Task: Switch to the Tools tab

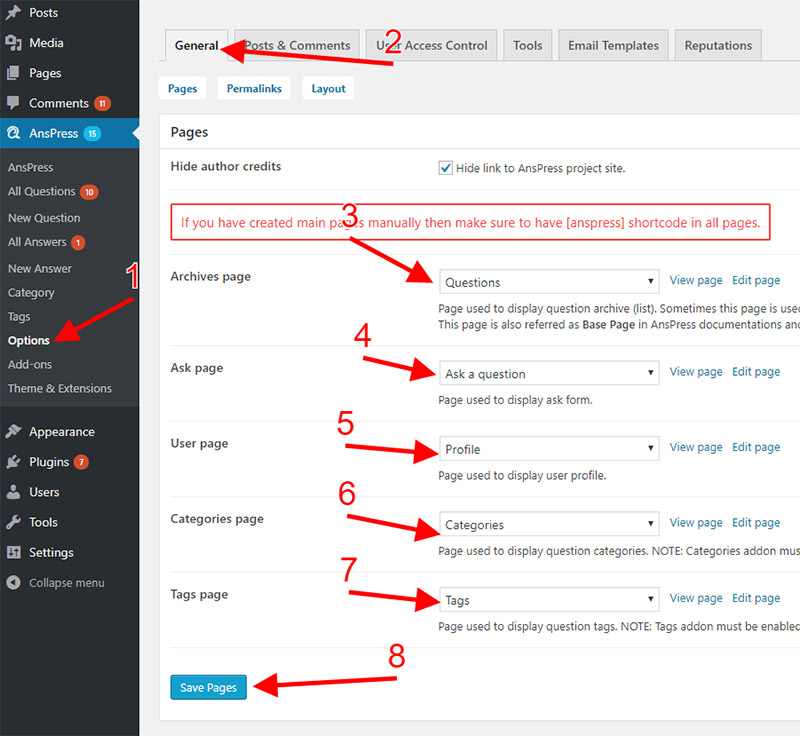Action: pyautogui.click(x=528, y=45)
